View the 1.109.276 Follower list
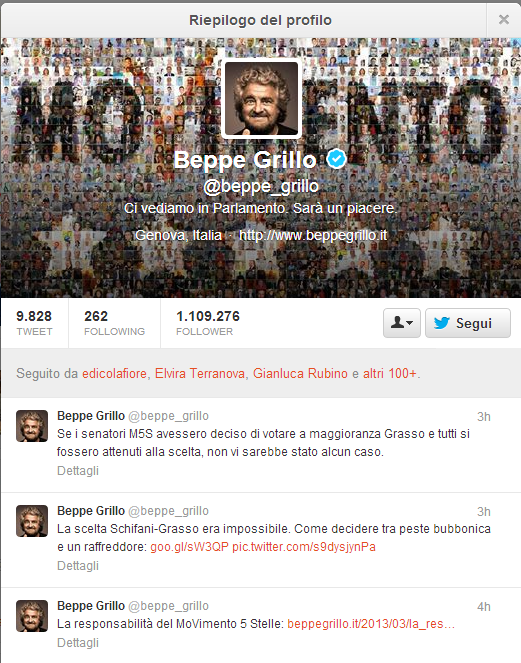 tap(208, 323)
